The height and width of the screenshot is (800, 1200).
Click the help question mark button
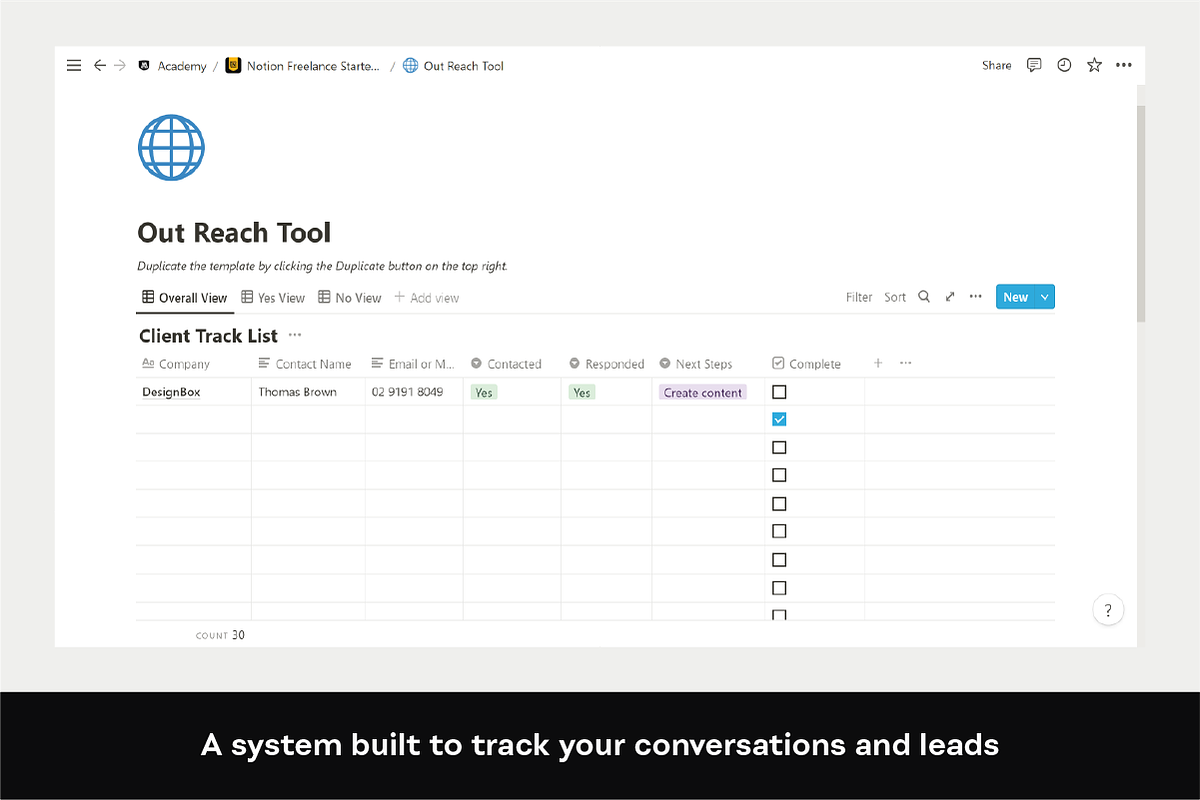coord(1108,610)
